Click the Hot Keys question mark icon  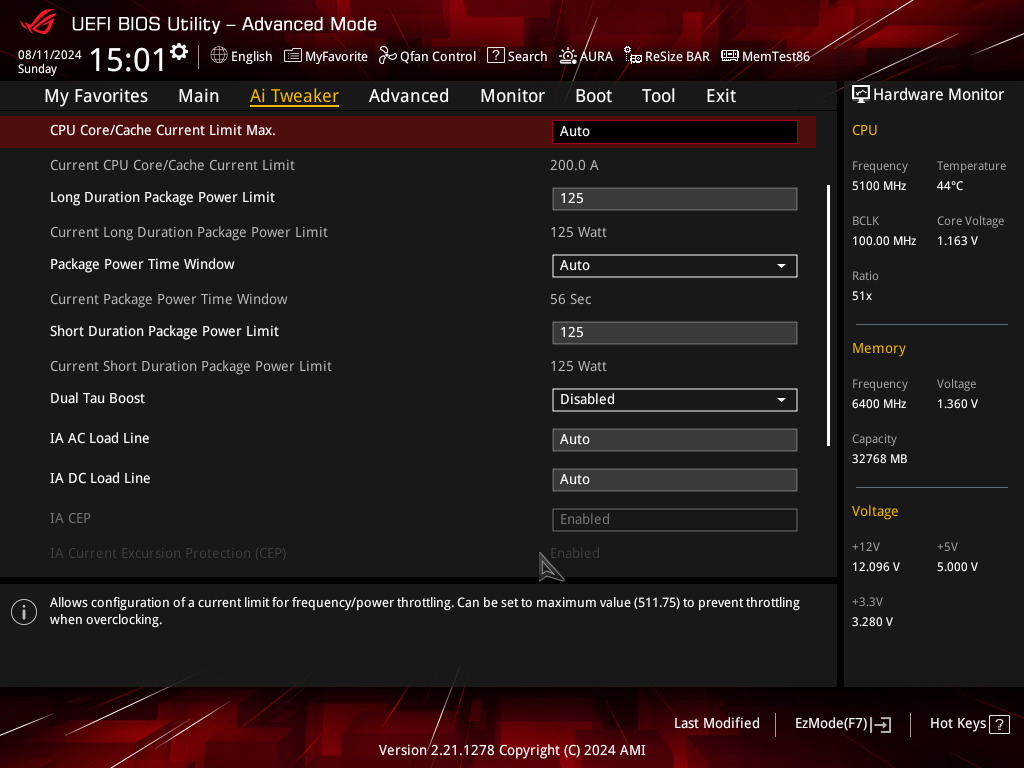pyautogui.click(x=999, y=724)
